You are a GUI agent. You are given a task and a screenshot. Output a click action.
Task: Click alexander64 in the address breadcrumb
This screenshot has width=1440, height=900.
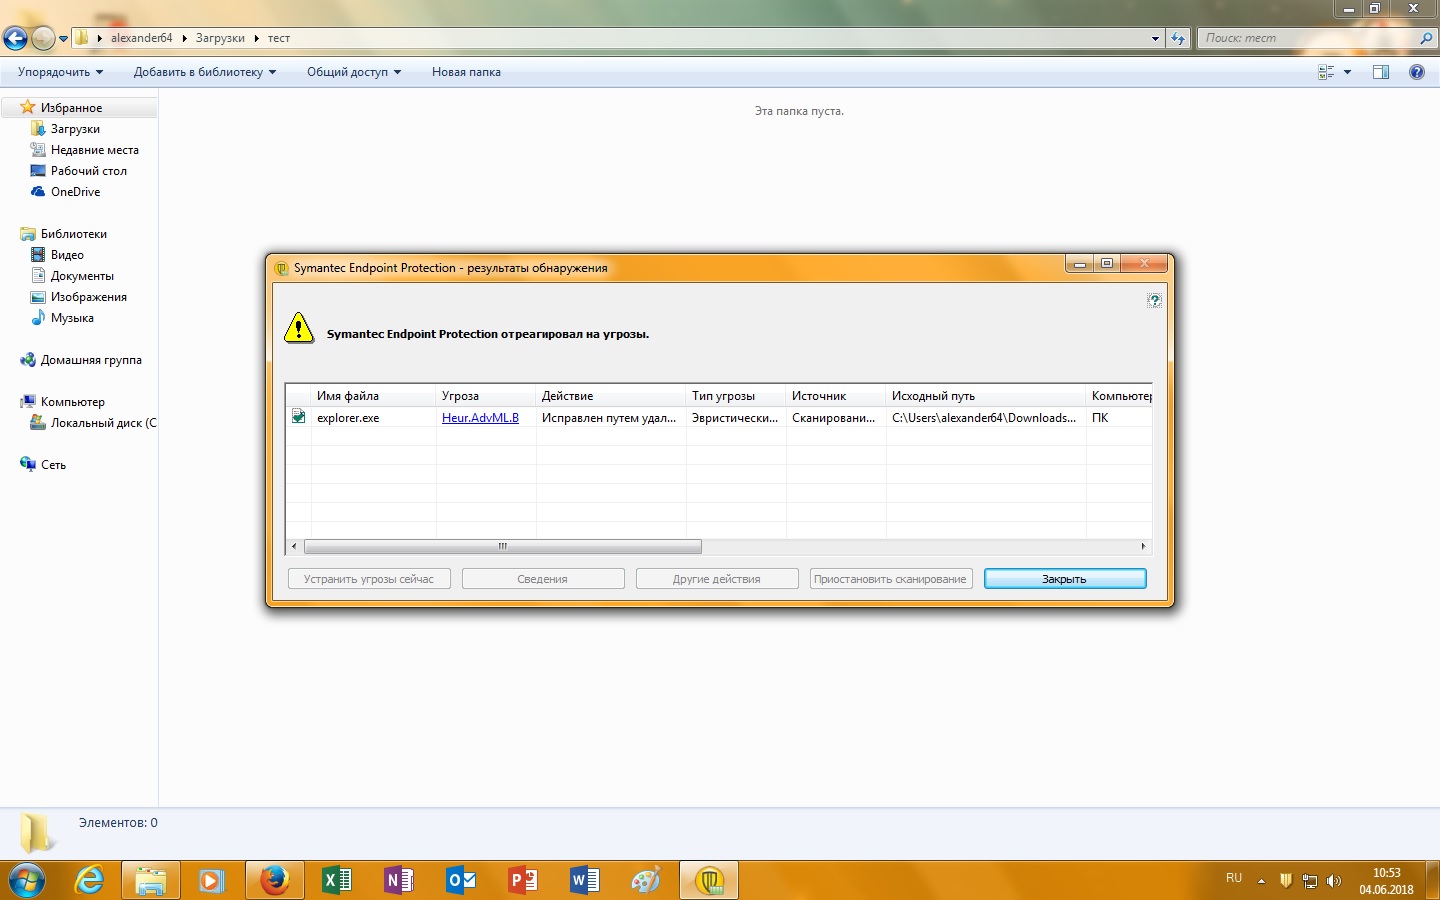(x=142, y=38)
